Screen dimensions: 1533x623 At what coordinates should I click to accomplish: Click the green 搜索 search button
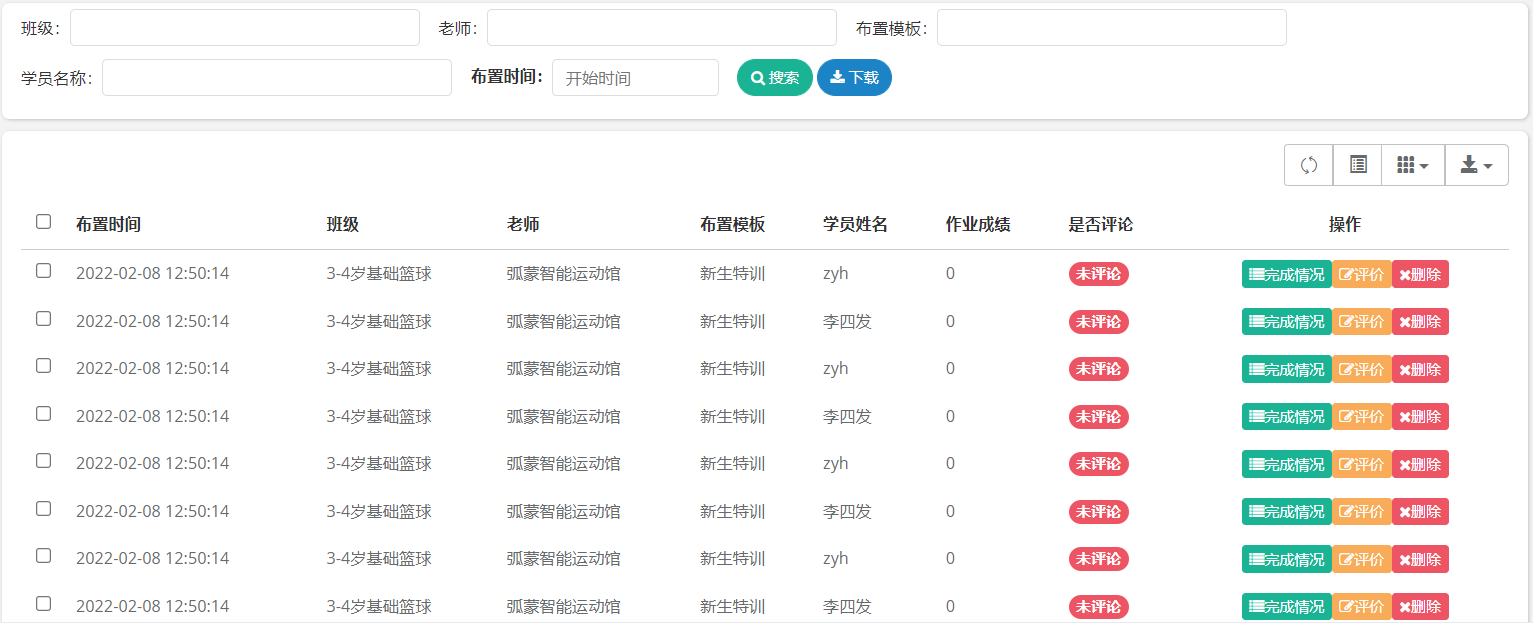click(x=774, y=78)
